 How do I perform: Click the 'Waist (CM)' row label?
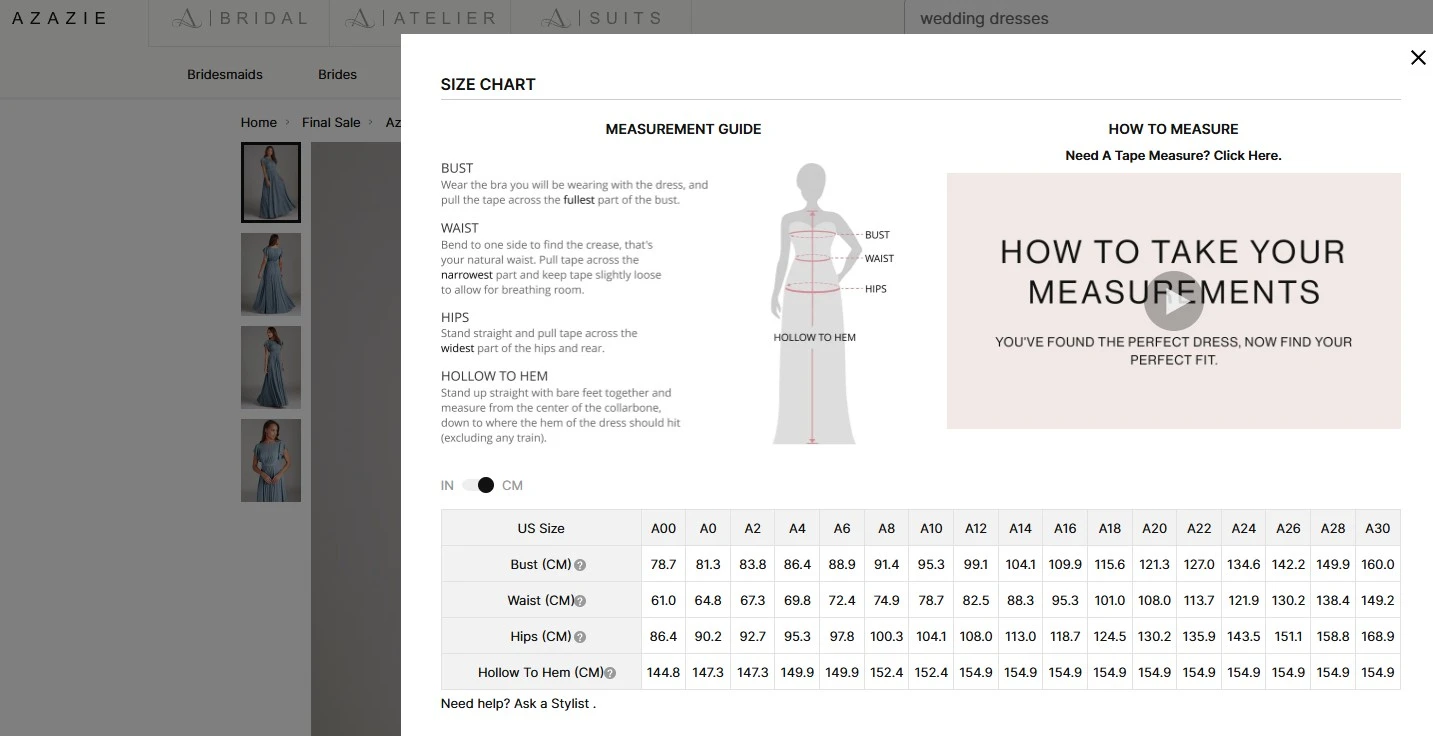[541, 600]
